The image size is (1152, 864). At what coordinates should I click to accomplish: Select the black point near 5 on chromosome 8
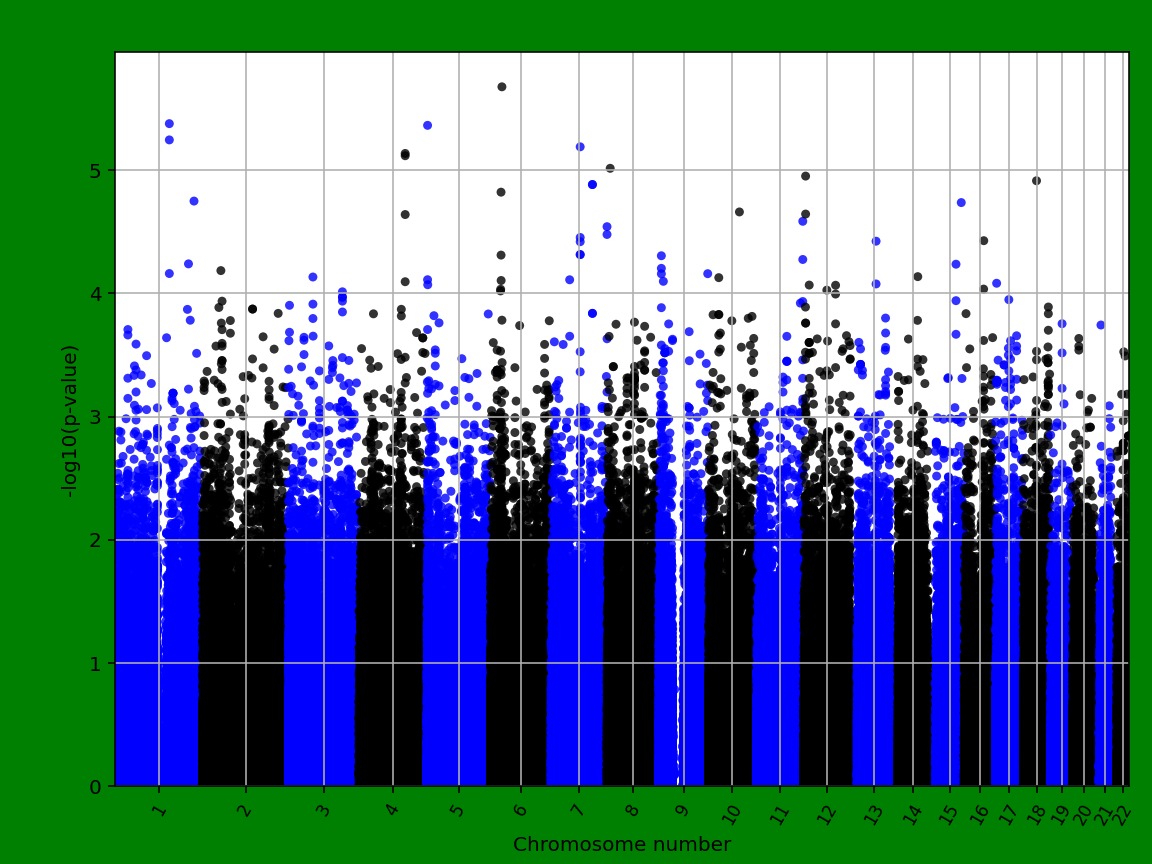click(610, 168)
